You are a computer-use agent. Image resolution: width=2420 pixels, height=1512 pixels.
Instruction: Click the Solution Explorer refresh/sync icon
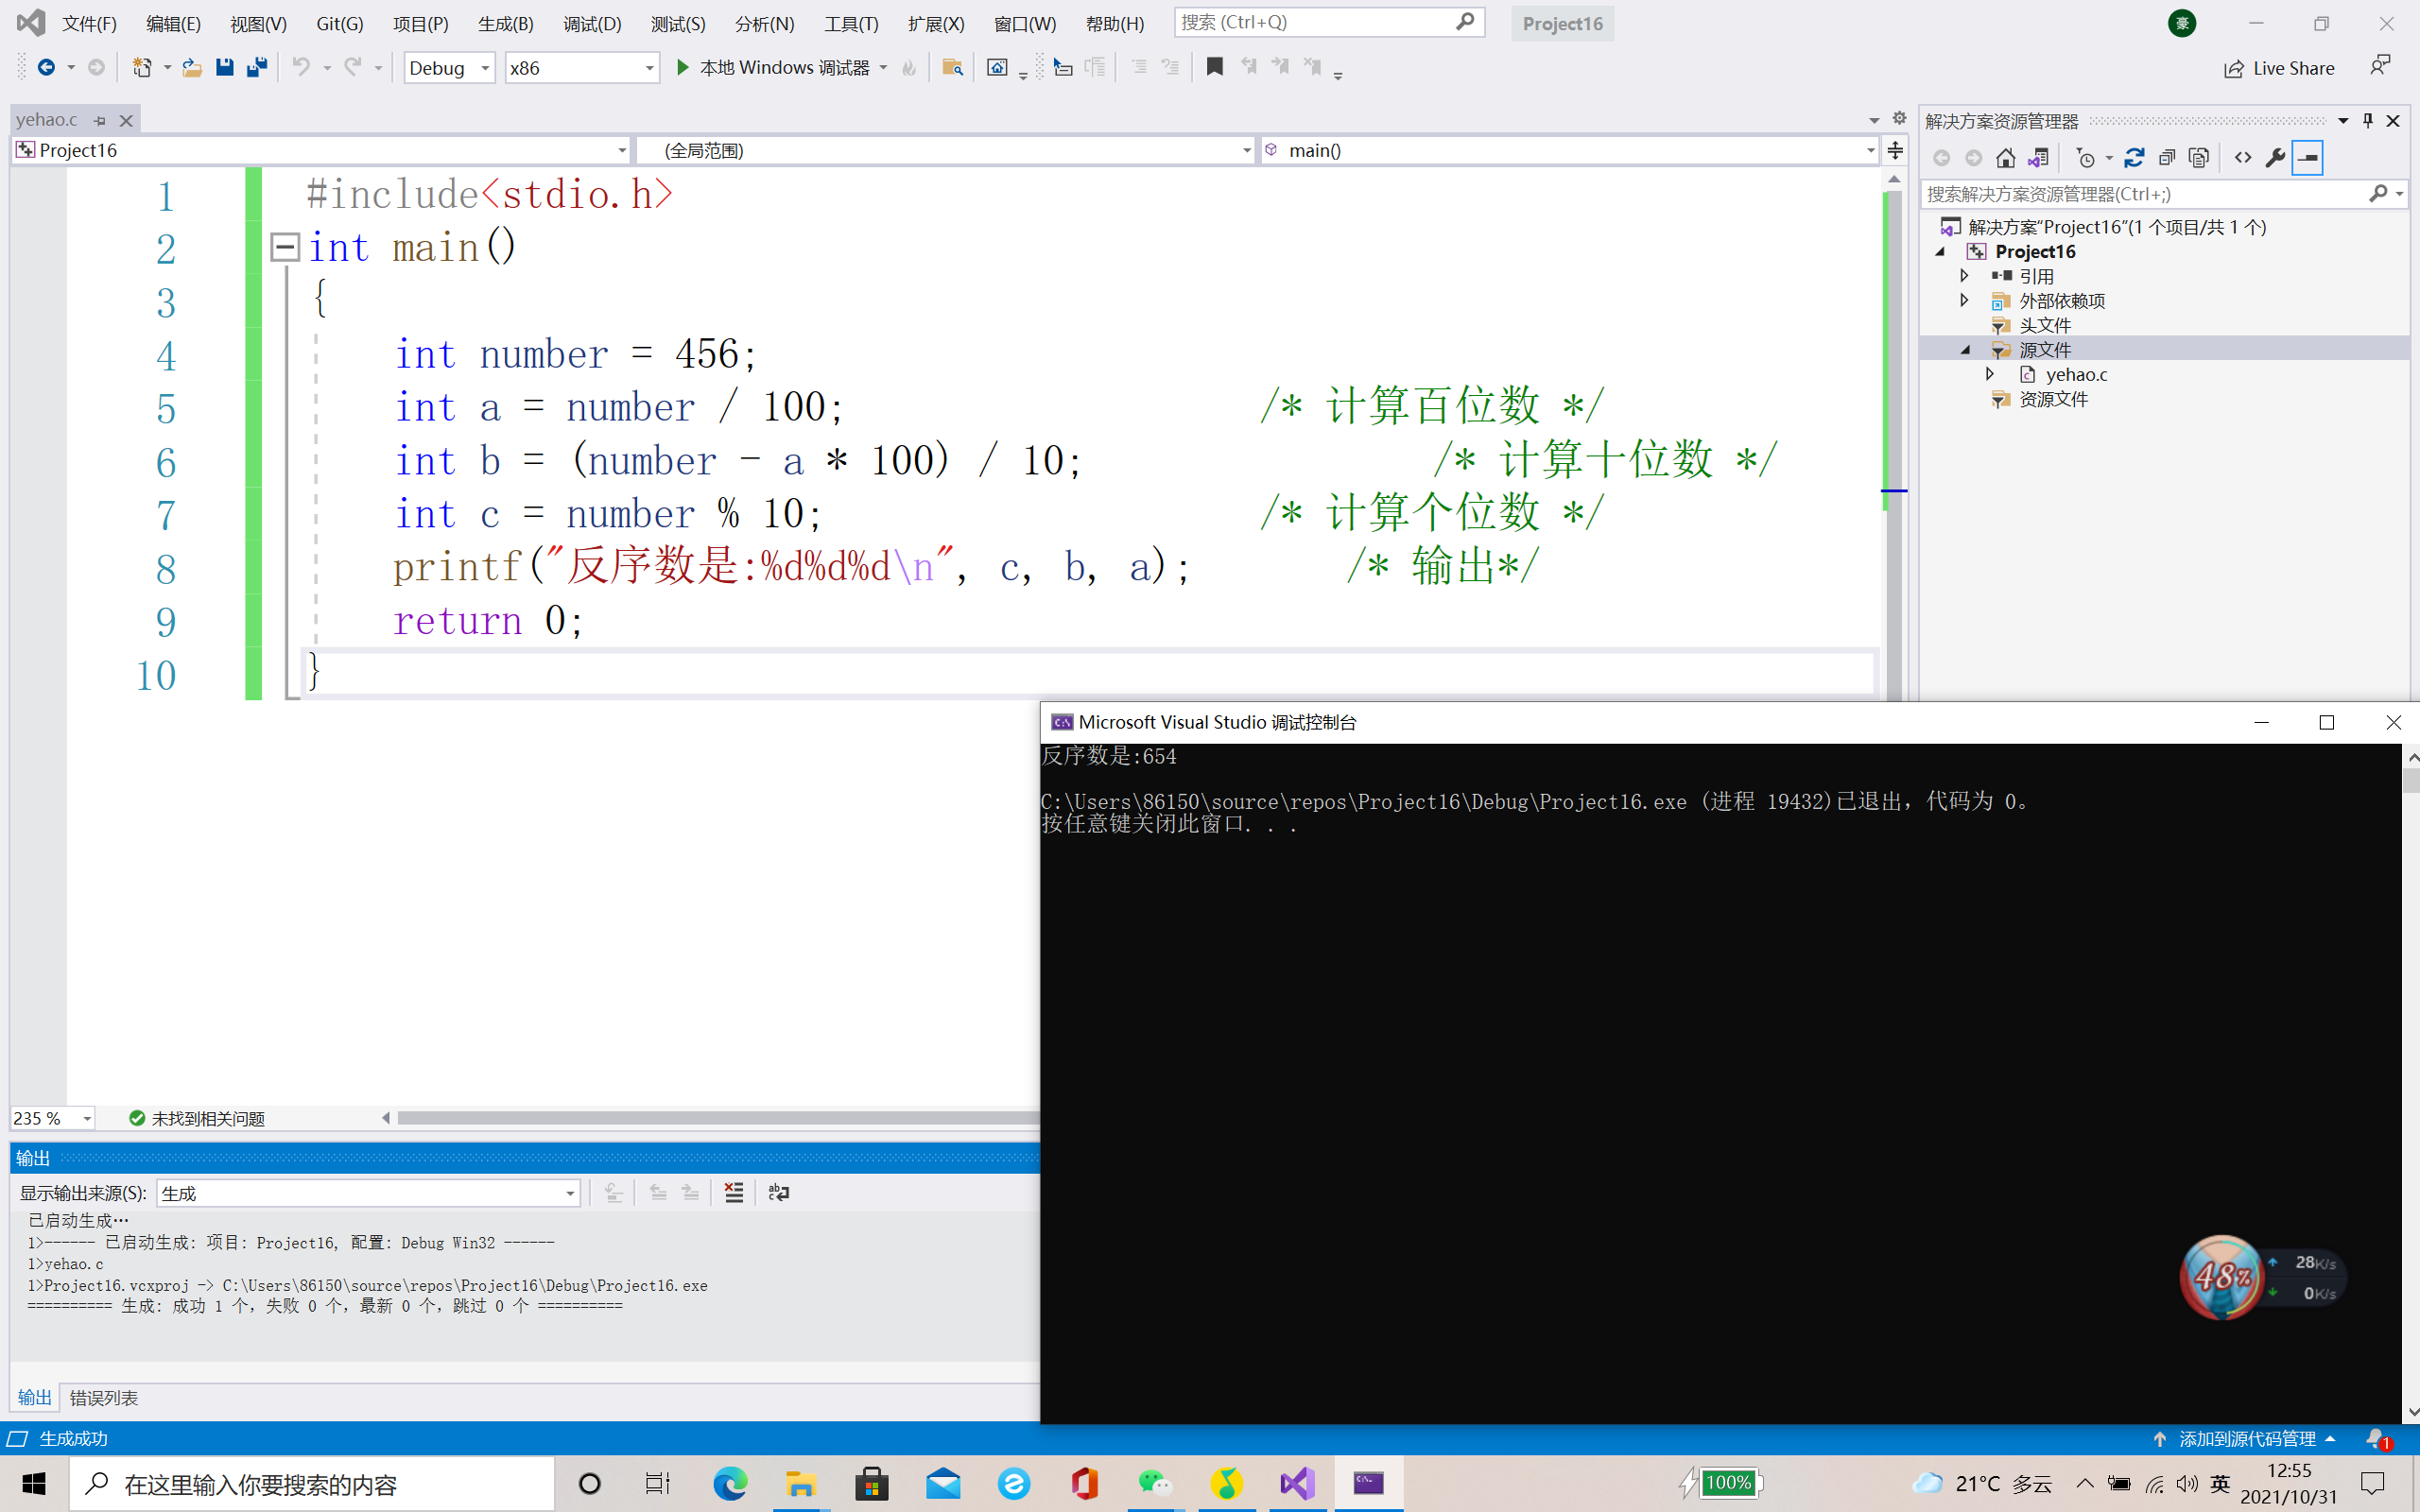pos(2134,158)
